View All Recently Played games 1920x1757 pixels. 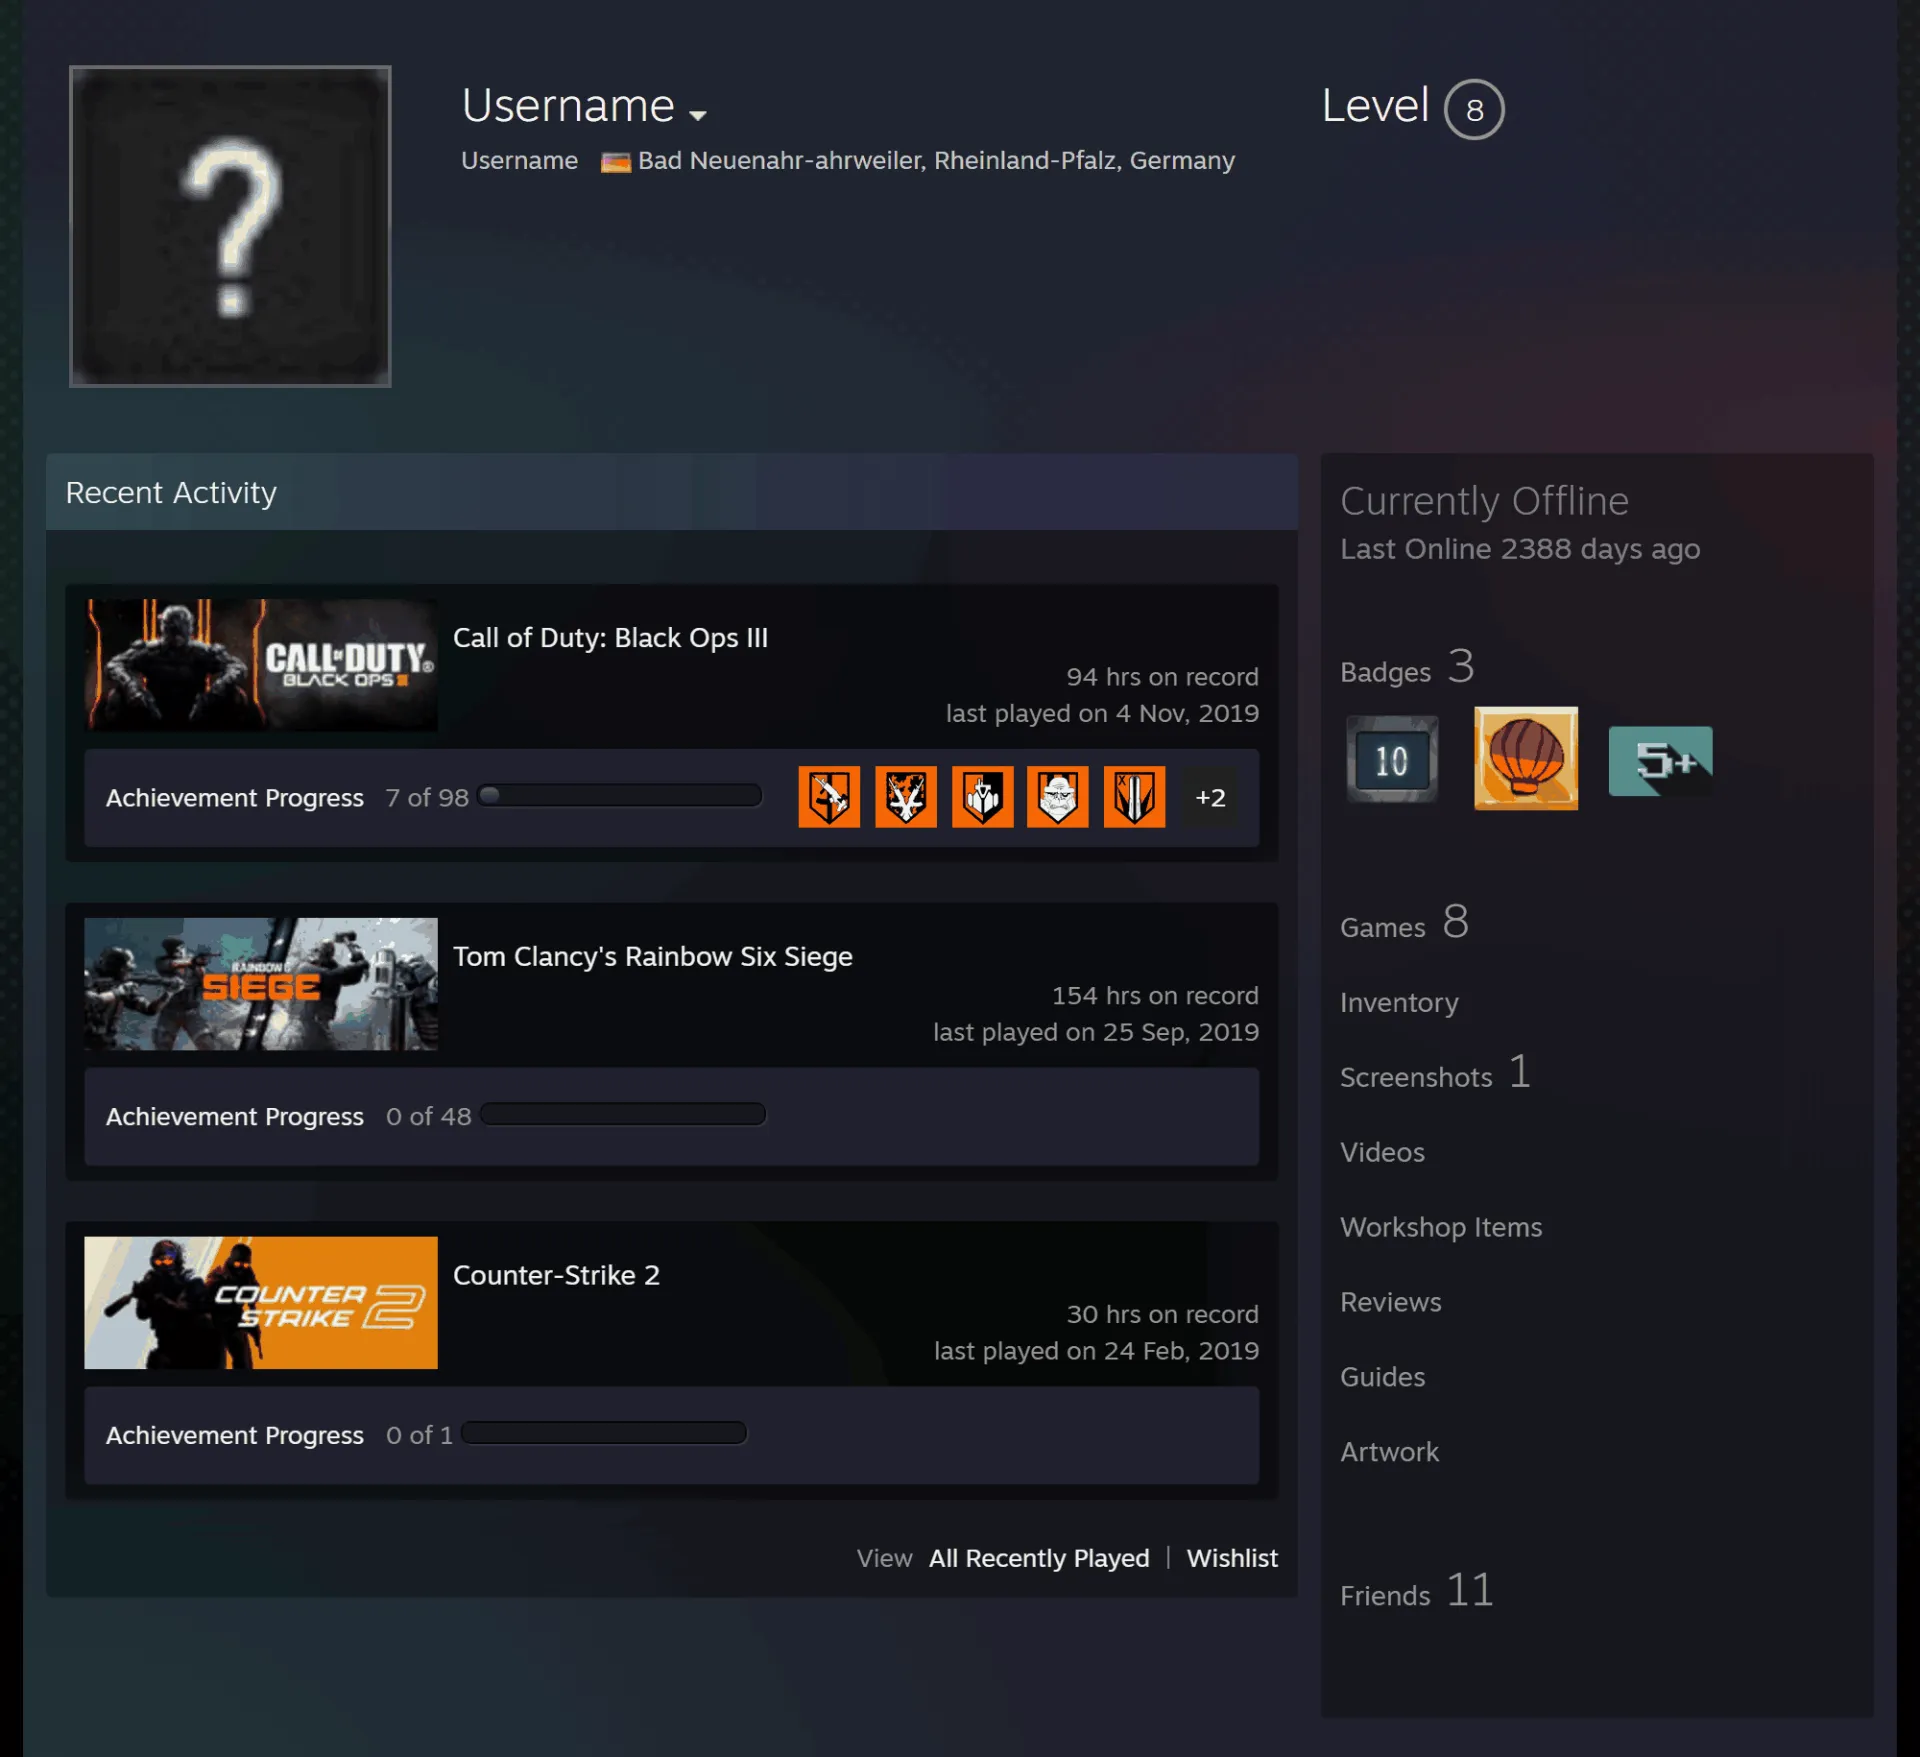point(1039,1558)
